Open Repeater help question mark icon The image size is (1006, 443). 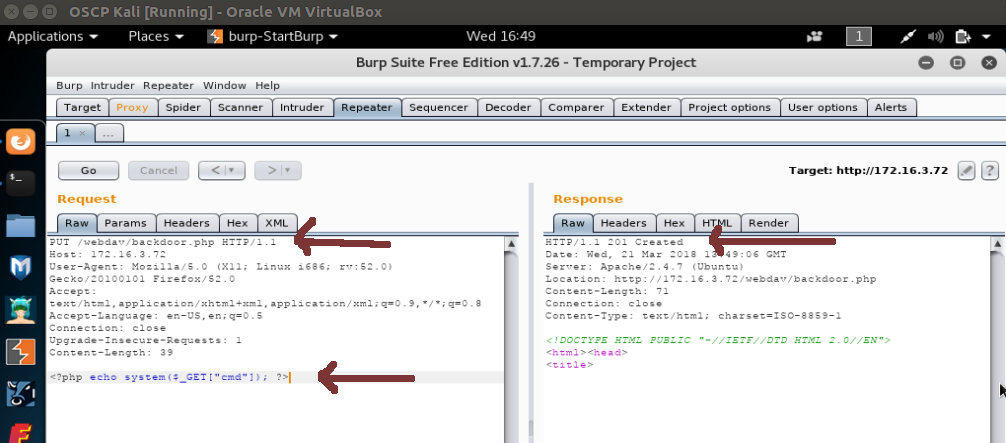tap(990, 170)
